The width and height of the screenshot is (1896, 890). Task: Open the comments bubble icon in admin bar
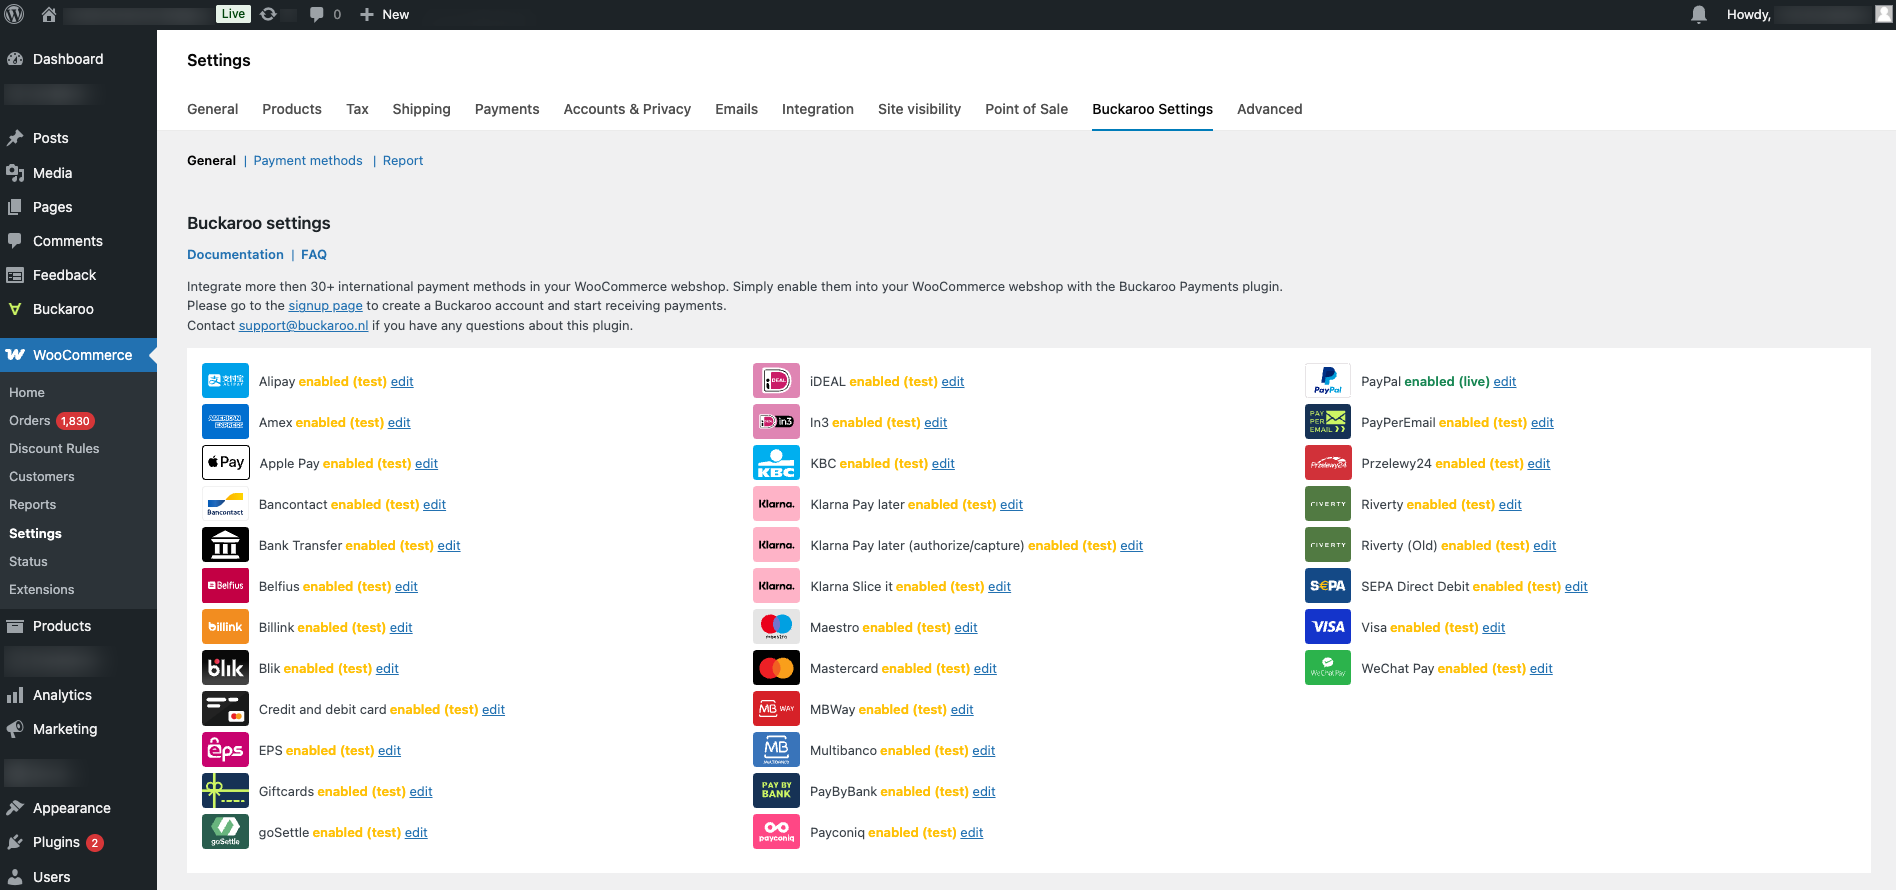[x=317, y=14]
